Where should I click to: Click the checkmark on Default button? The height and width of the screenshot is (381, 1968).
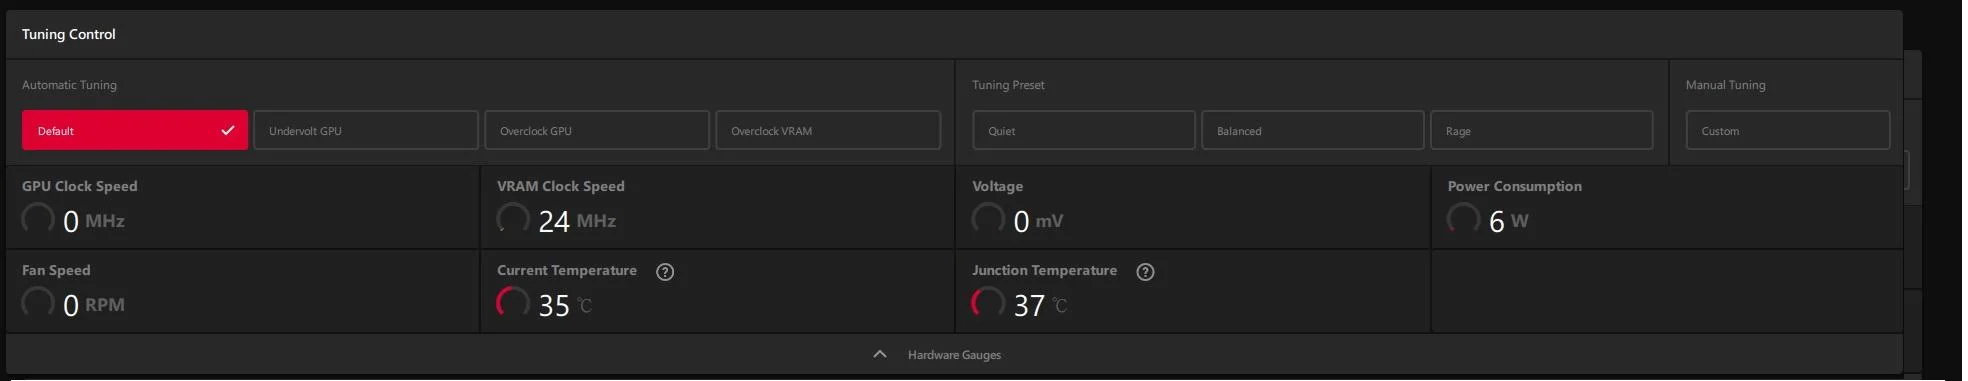point(228,130)
